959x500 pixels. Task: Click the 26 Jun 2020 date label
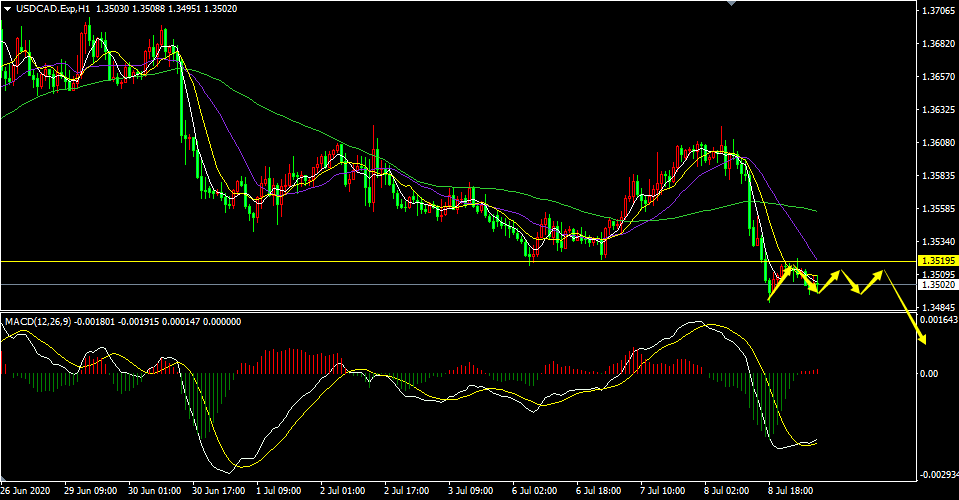coord(25,491)
